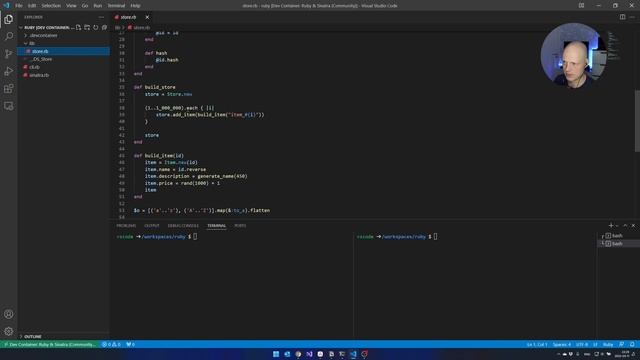
Task: Open the Edit menu
Action: 32,6
